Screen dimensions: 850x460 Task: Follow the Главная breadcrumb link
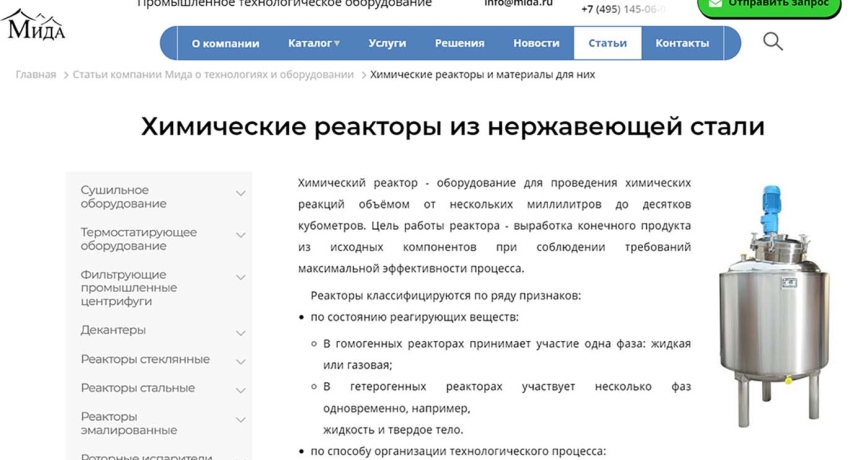point(36,75)
